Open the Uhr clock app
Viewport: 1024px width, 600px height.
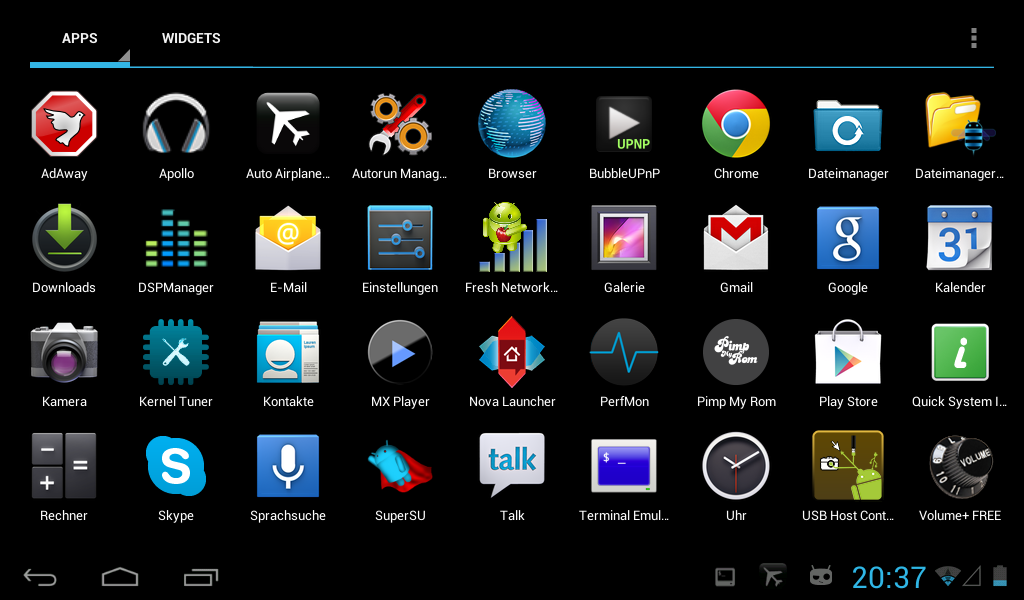coord(736,466)
